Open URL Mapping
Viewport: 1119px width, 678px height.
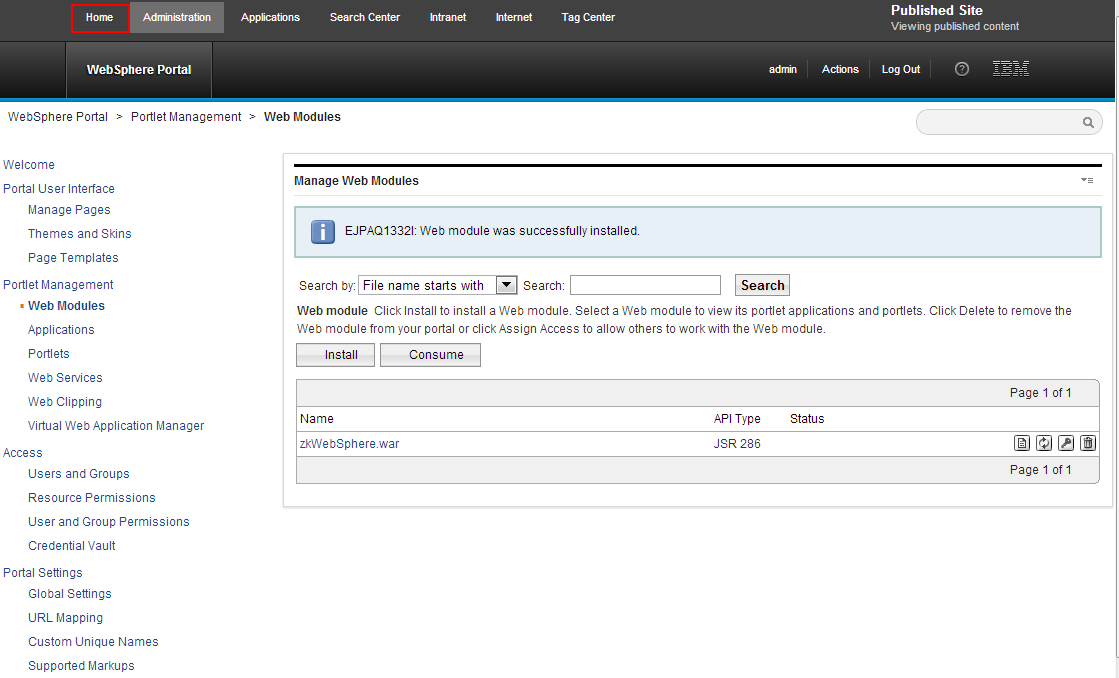66,618
